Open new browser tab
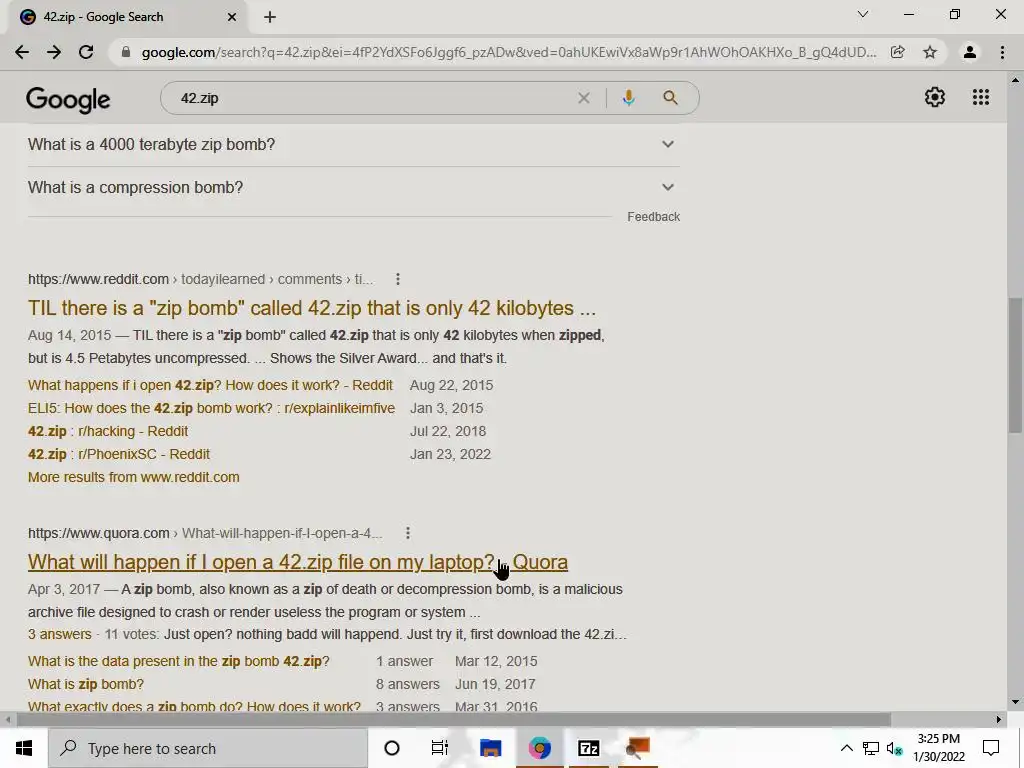1024x768 pixels. click(x=270, y=17)
